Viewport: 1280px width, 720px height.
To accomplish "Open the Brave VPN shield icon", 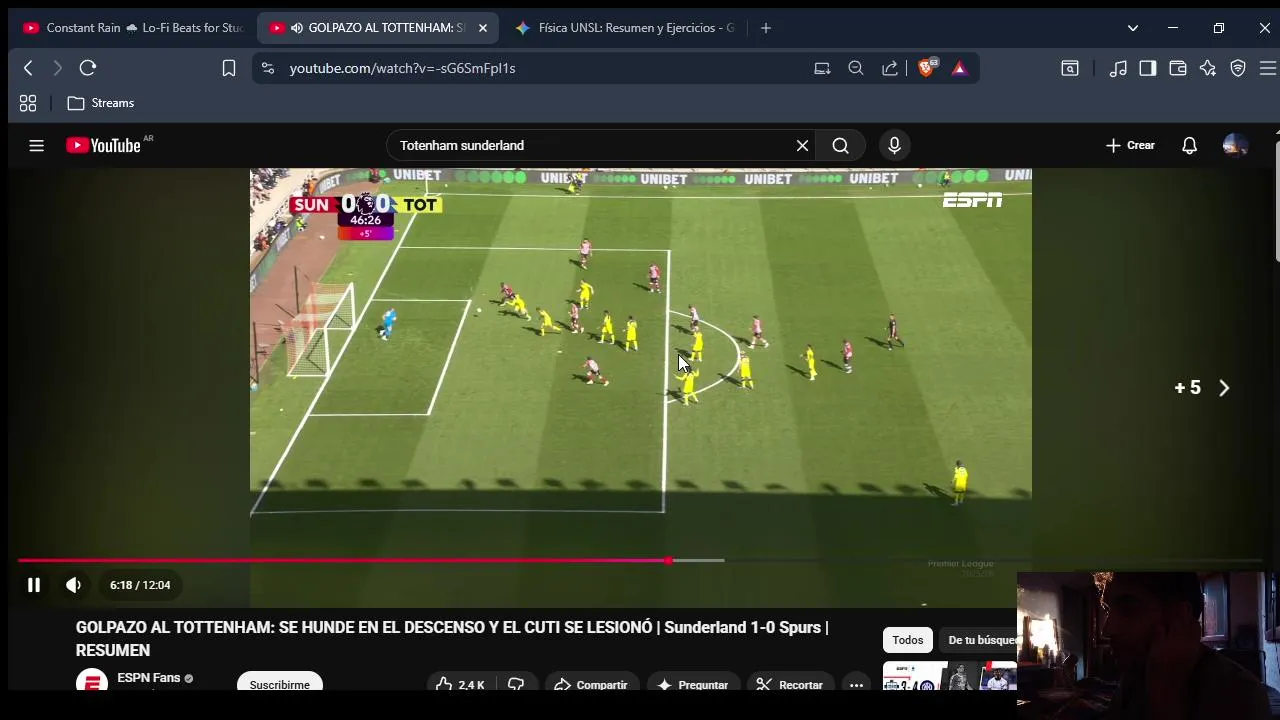I will [1238, 68].
